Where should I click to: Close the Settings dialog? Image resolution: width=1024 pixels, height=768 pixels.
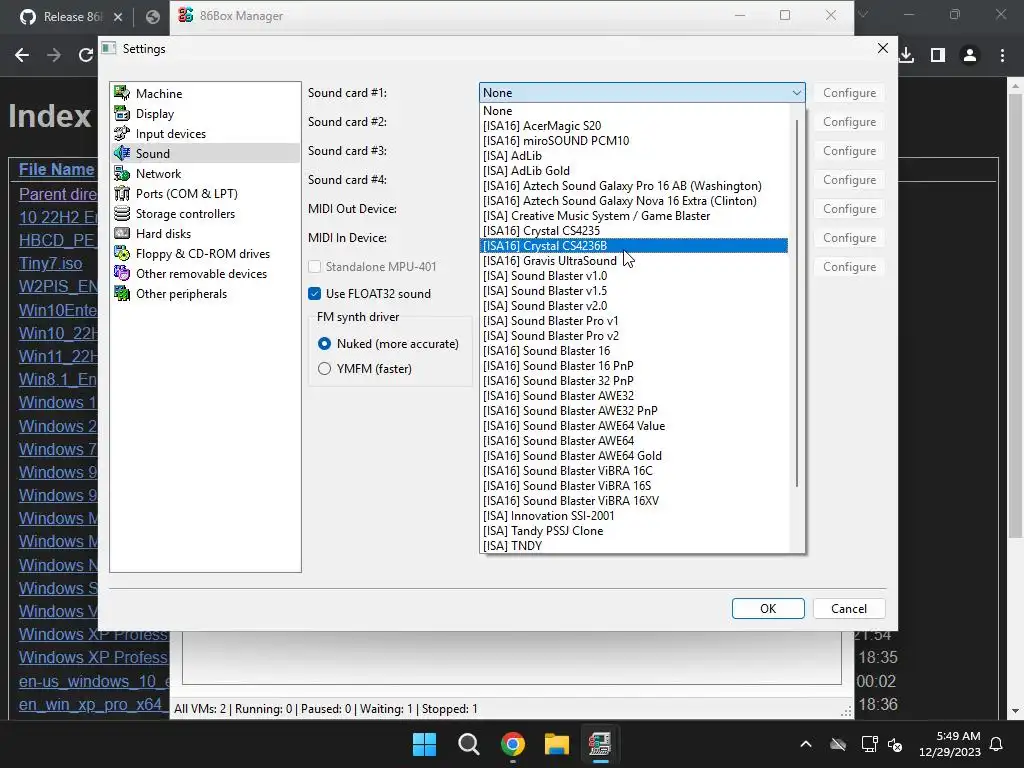click(883, 48)
